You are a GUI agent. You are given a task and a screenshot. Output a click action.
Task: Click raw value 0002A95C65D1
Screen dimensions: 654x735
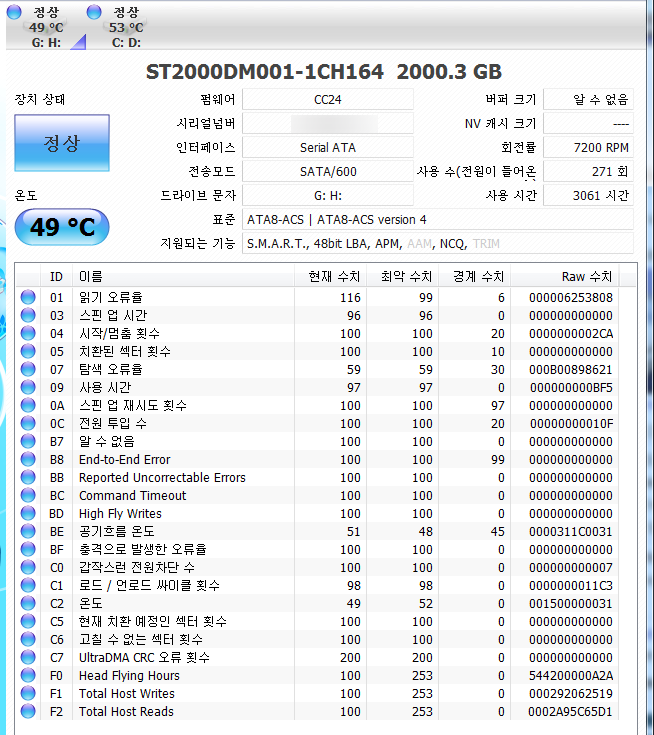pos(570,712)
